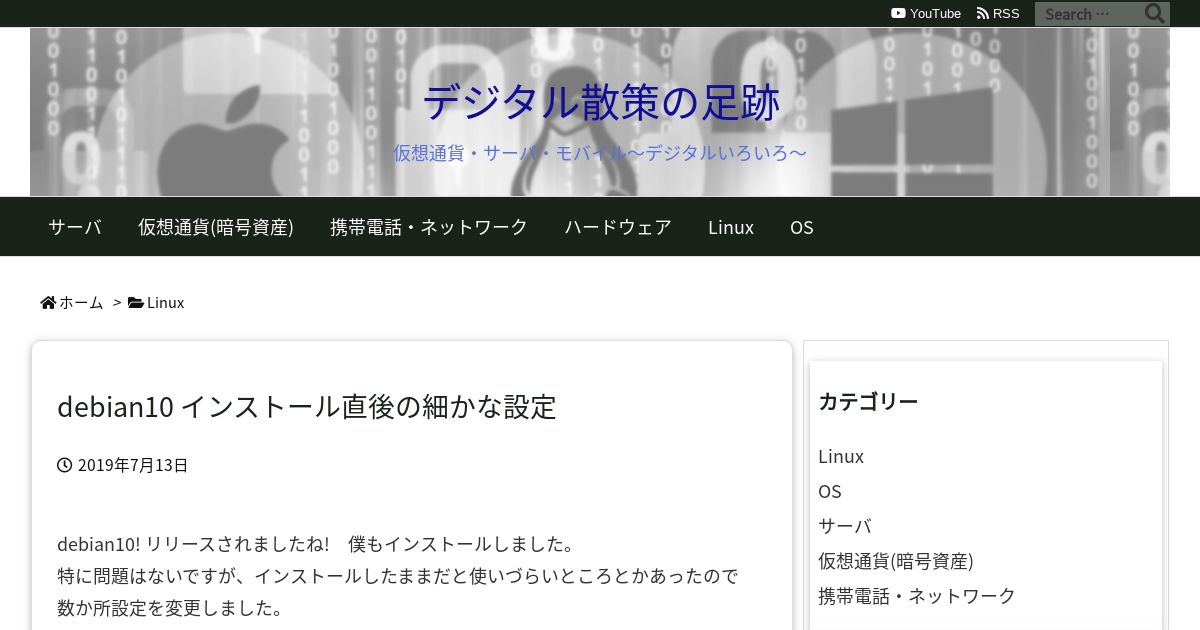Click the ホーム breadcrumb link
This screenshot has height=630, width=1200.
coord(81,302)
